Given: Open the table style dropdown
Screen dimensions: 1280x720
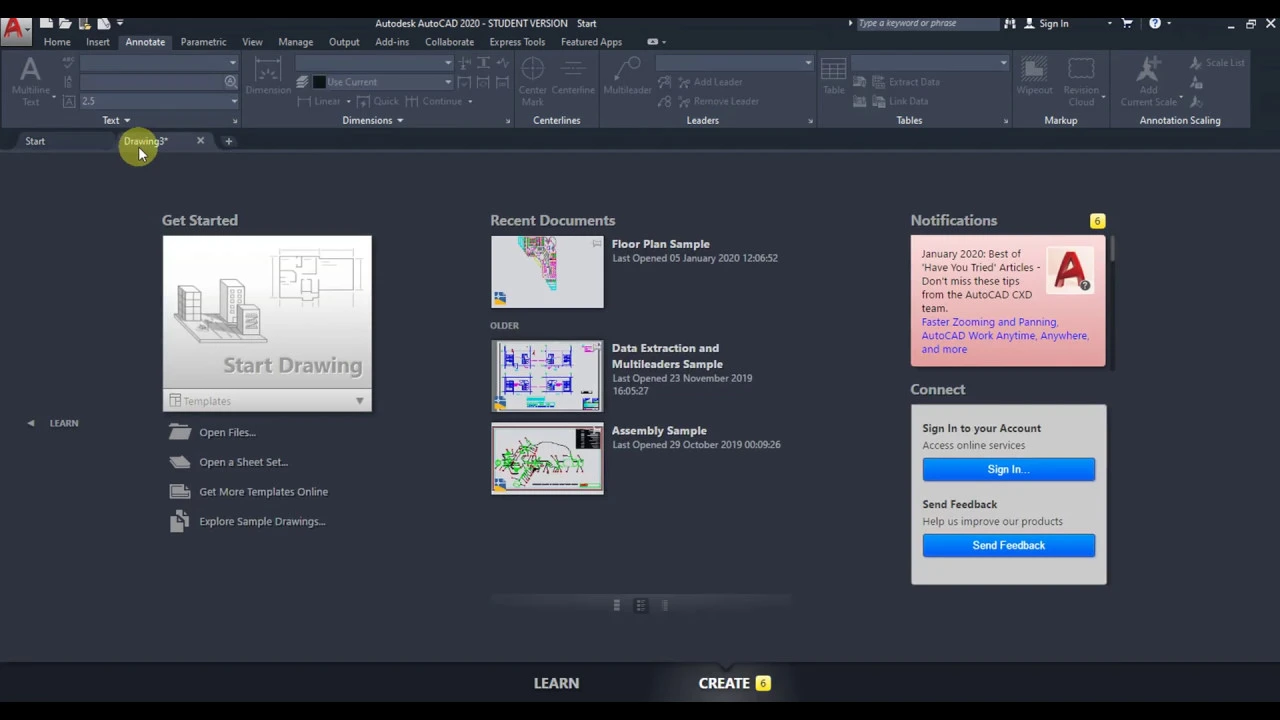Looking at the screenshot, I should click(x=1003, y=63).
